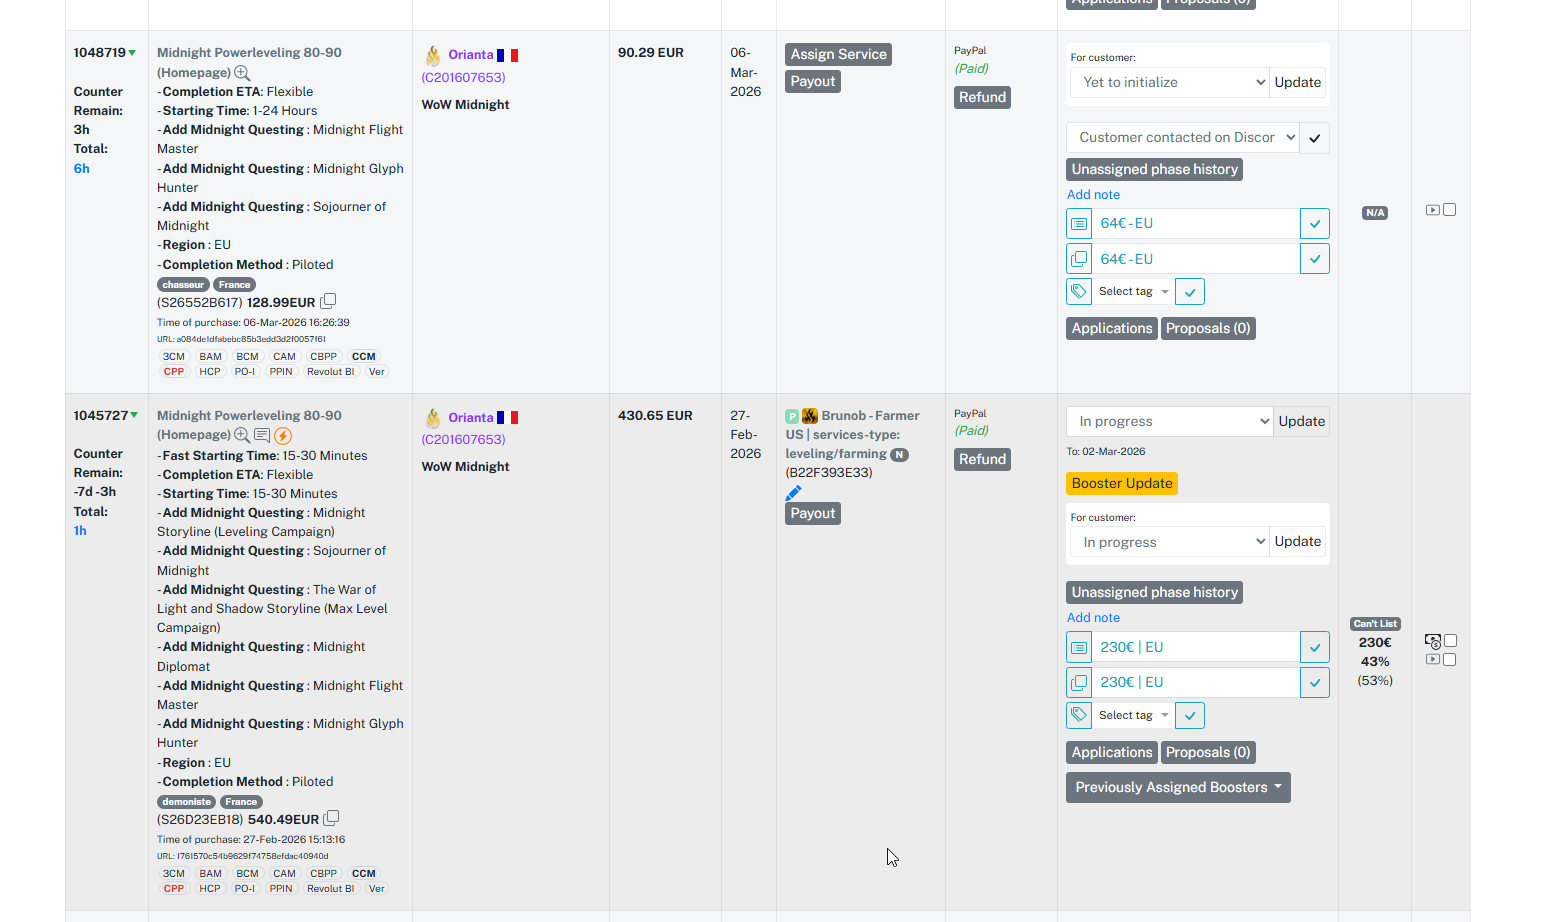The image size is (1542, 922).
Task: Click Update next to customer 'In progress' status
Action: (x=1297, y=542)
